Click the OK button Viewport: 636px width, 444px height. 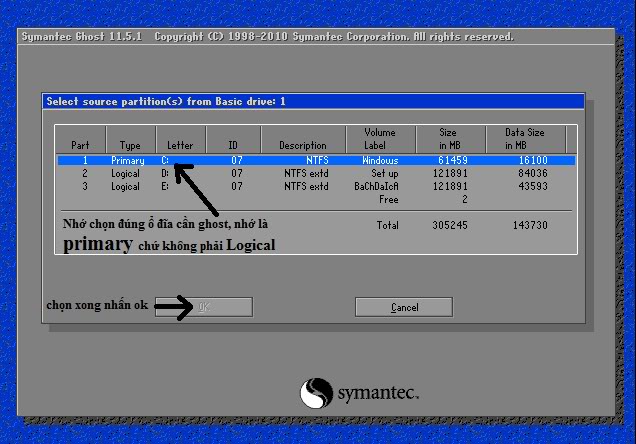[x=204, y=307]
